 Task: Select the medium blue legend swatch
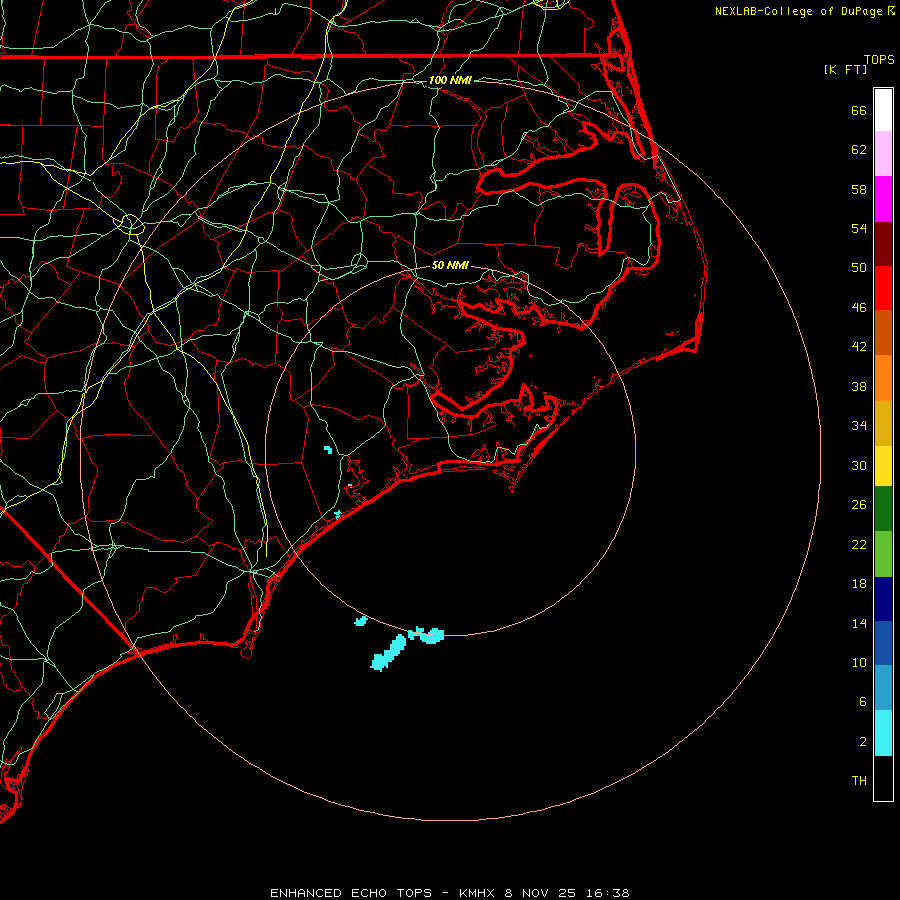point(883,643)
